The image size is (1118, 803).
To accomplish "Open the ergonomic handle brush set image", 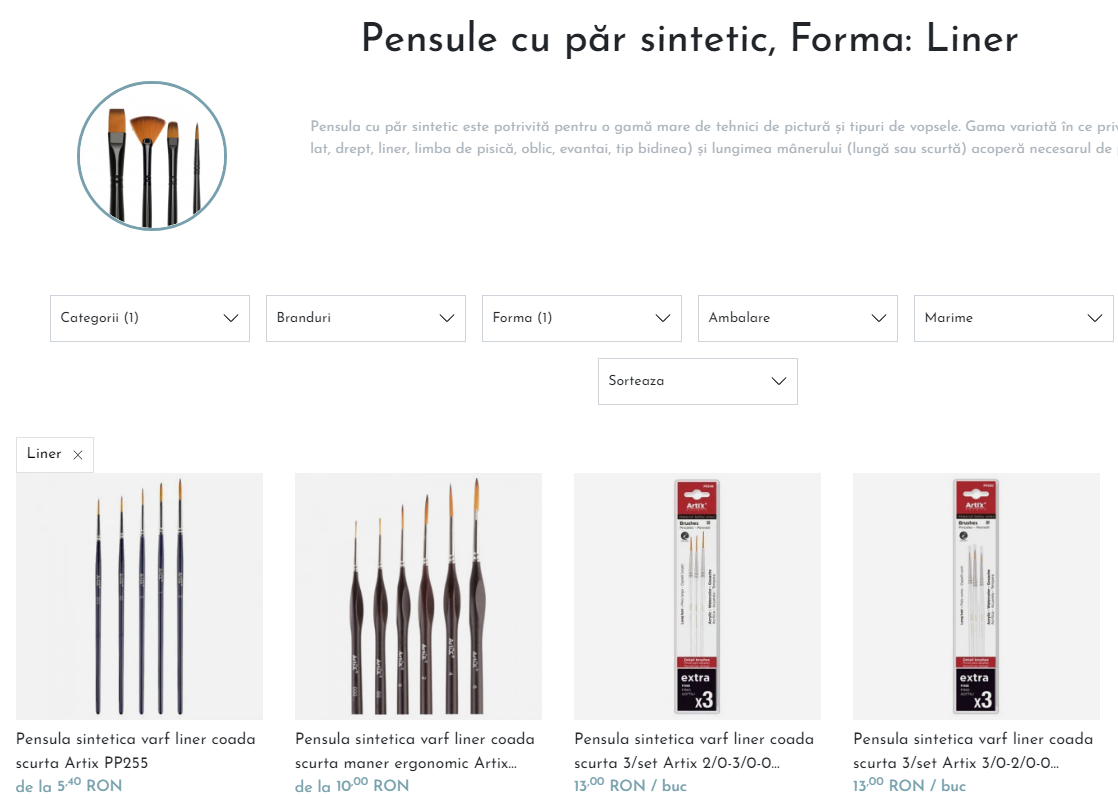I will (419, 596).
